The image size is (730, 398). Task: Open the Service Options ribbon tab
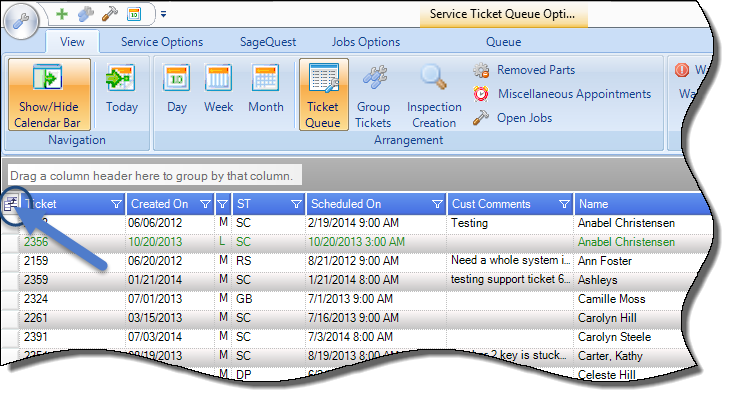pyautogui.click(x=162, y=42)
